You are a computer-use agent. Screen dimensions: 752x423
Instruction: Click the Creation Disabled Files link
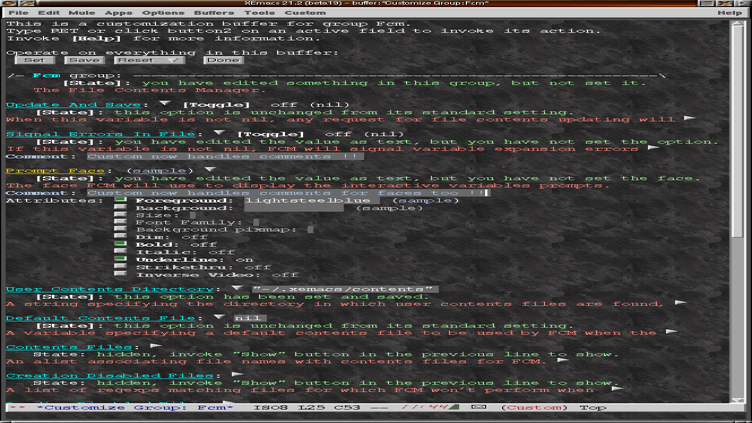tap(109, 375)
